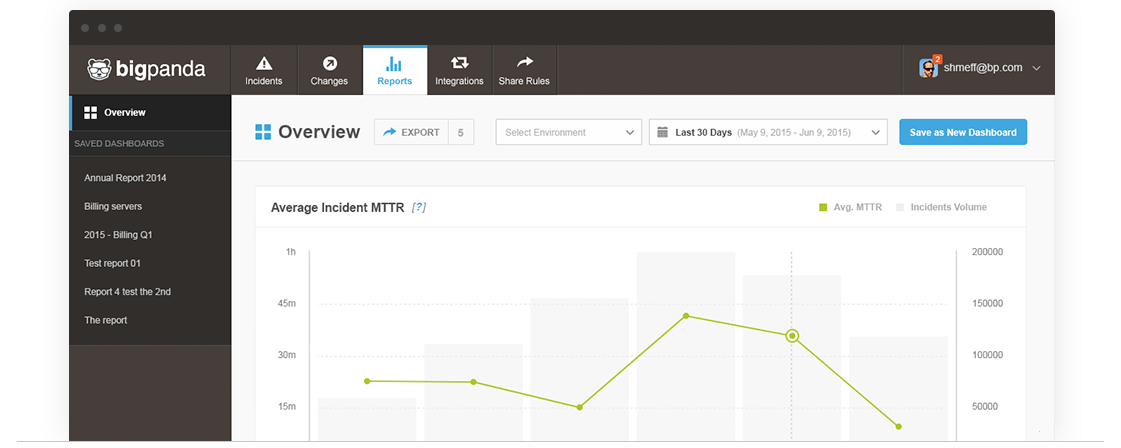Open Test report 01 dashboard
Screen dimensions: 1121x448
click(x=112, y=264)
